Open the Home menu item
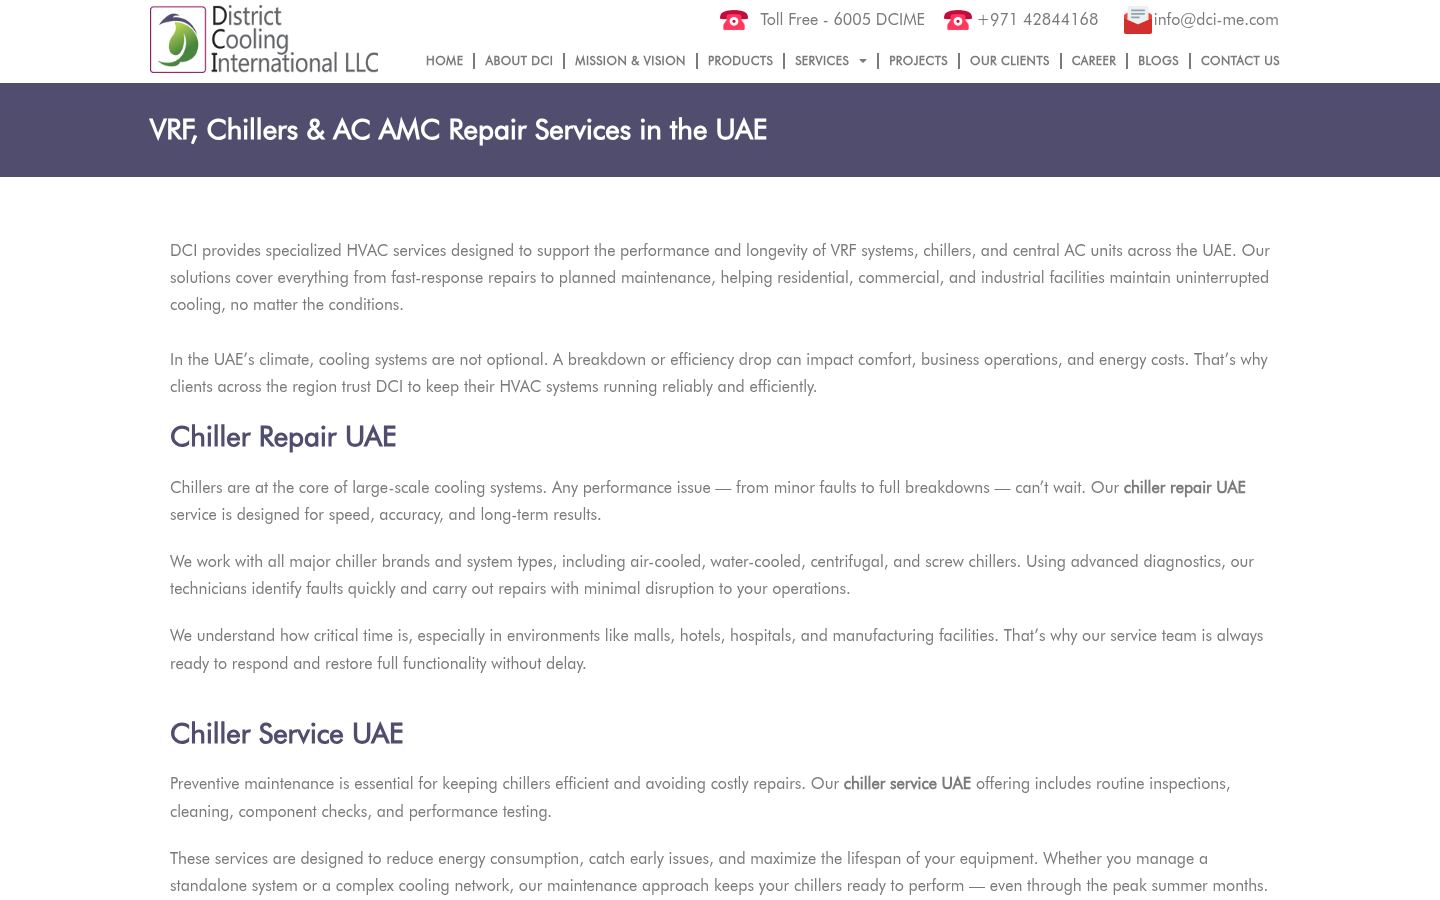Image resolution: width=1440 pixels, height=900 pixels. [444, 61]
